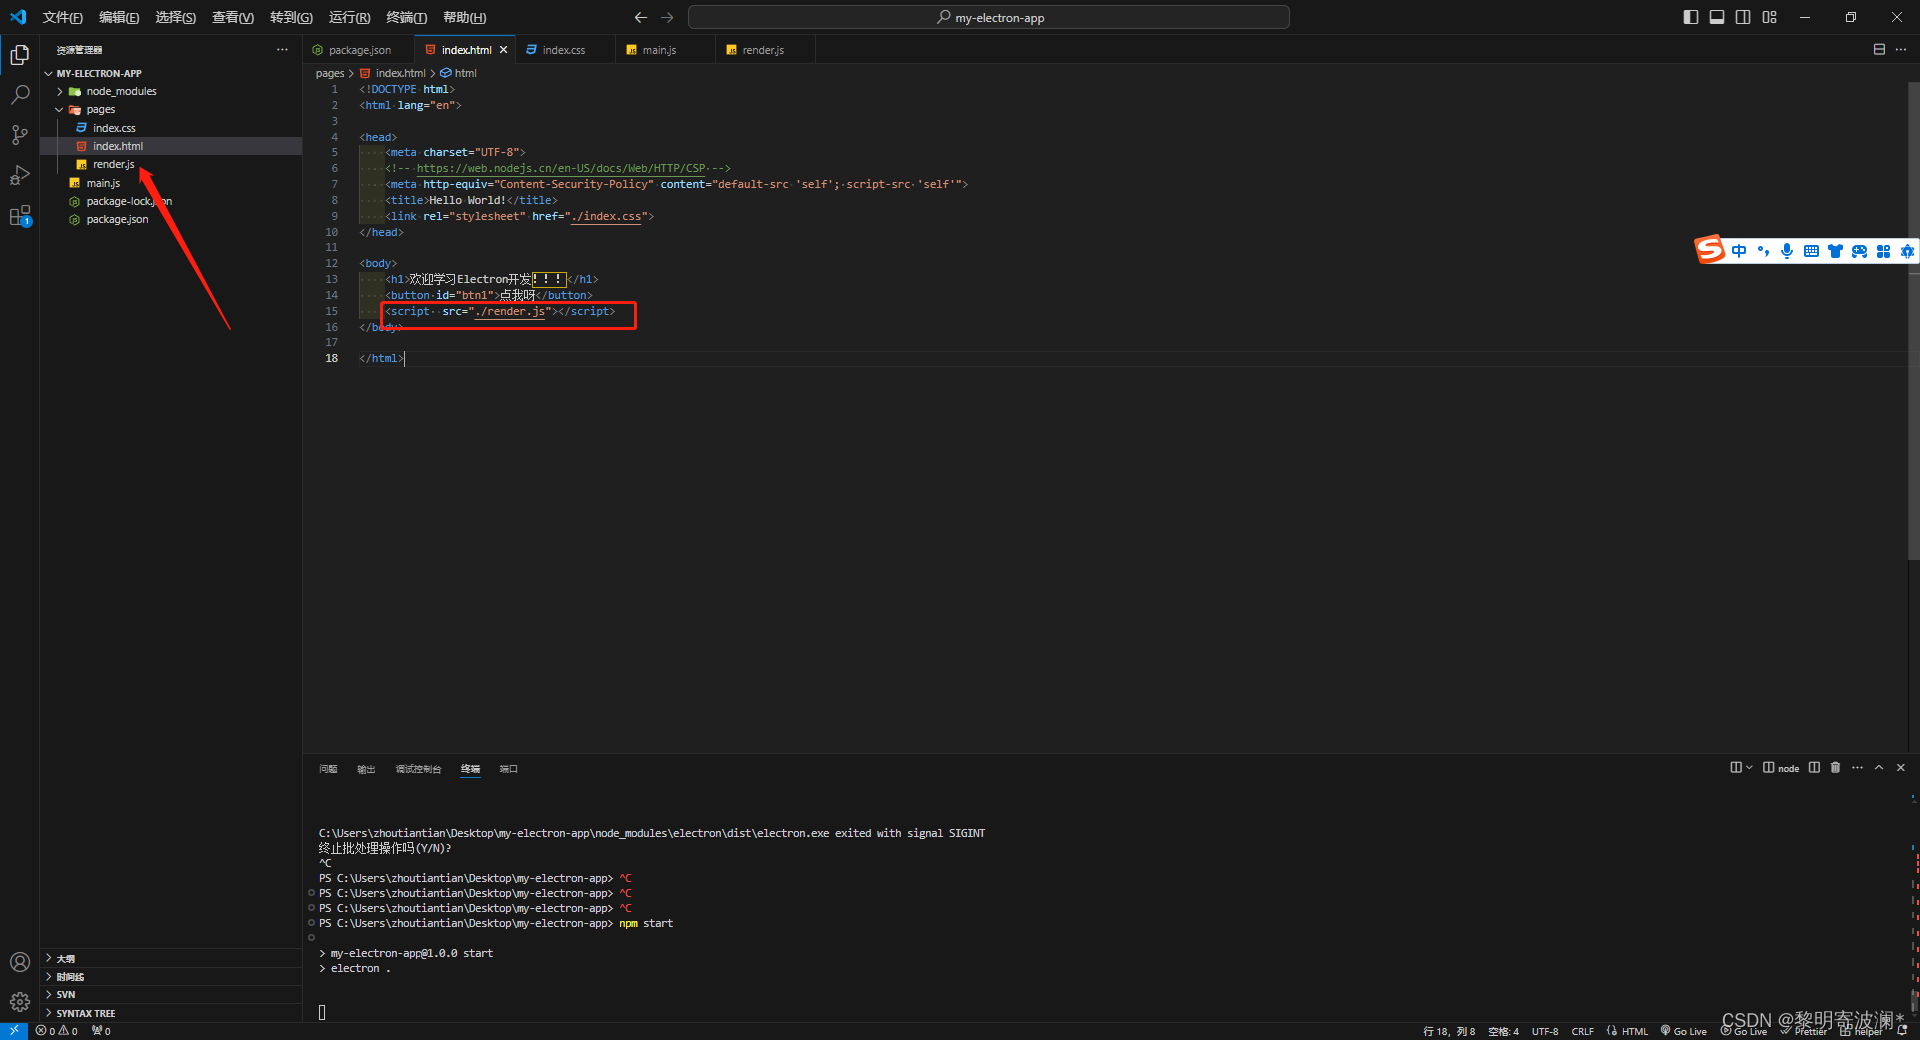Viewport: 1920px width, 1040px height.
Task: Open the Accounts menu icon
Action: (x=19, y=962)
